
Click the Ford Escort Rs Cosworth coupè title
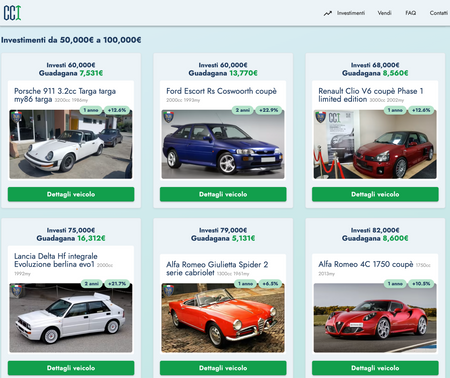221,91
